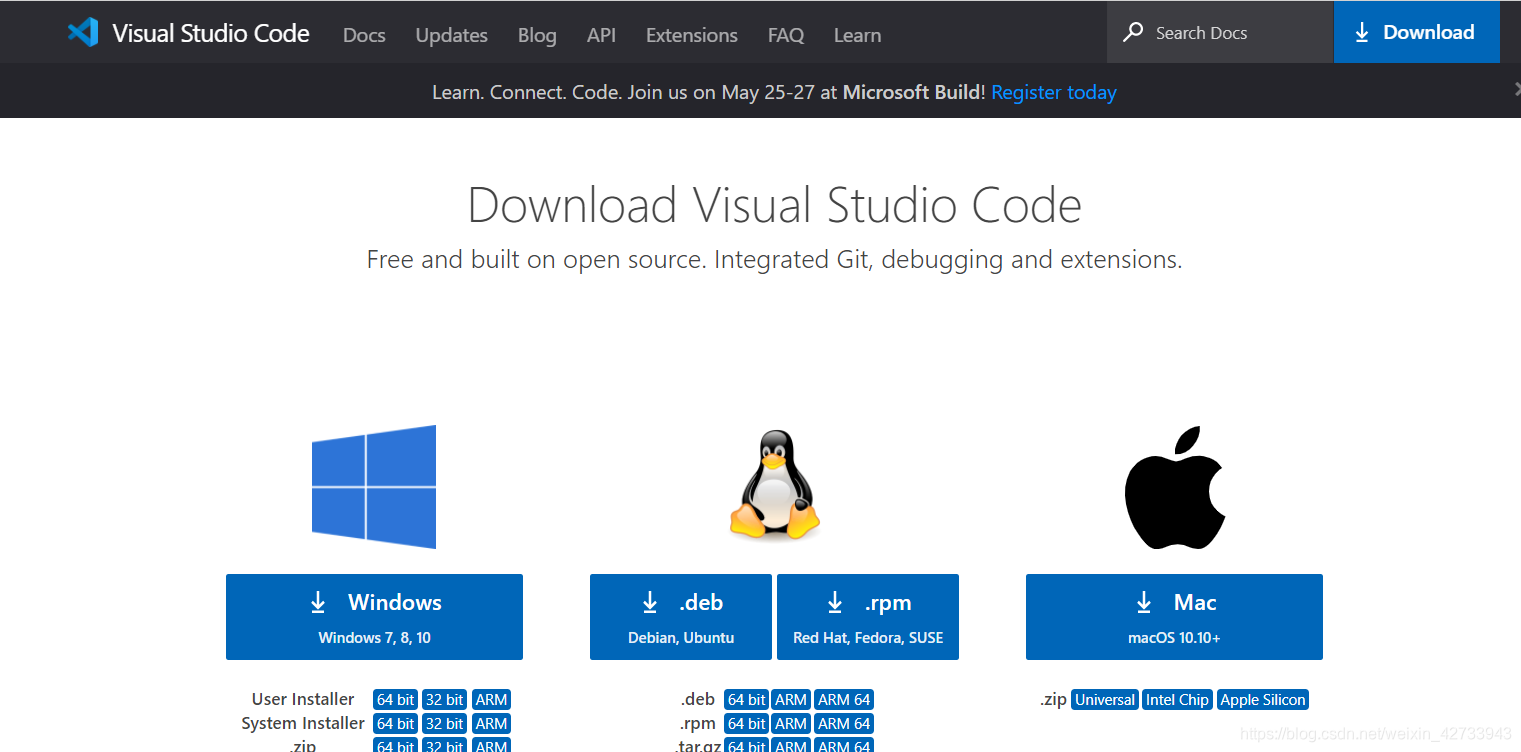Pick Linux .rpm ARM badge
Viewport: 1521px width, 752px height.
point(791,724)
